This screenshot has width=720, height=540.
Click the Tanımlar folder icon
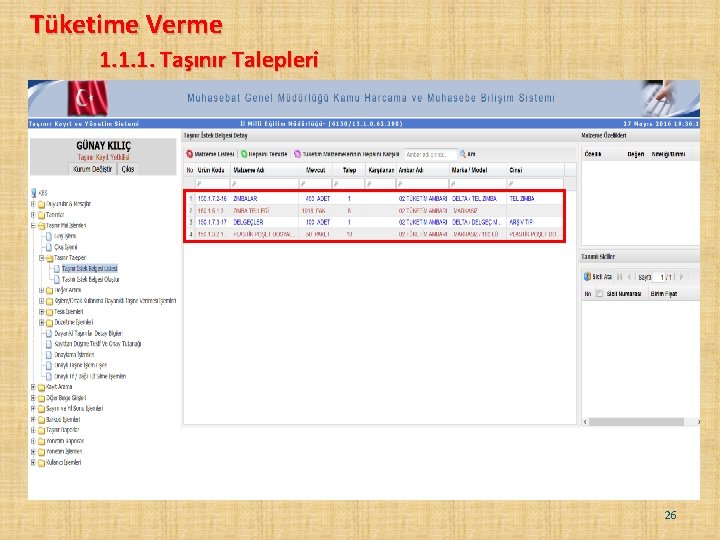click(x=41, y=215)
